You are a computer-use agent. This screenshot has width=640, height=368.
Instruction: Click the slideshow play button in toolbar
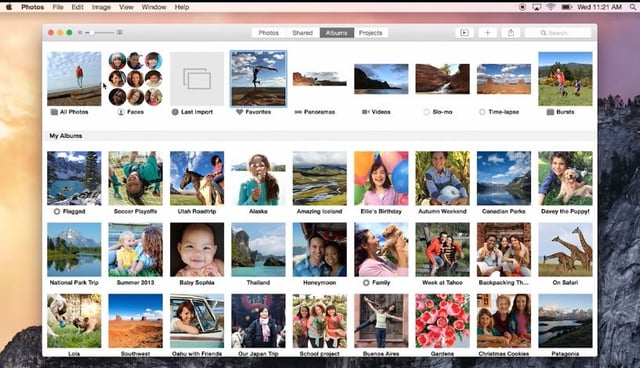pyautogui.click(x=464, y=33)
